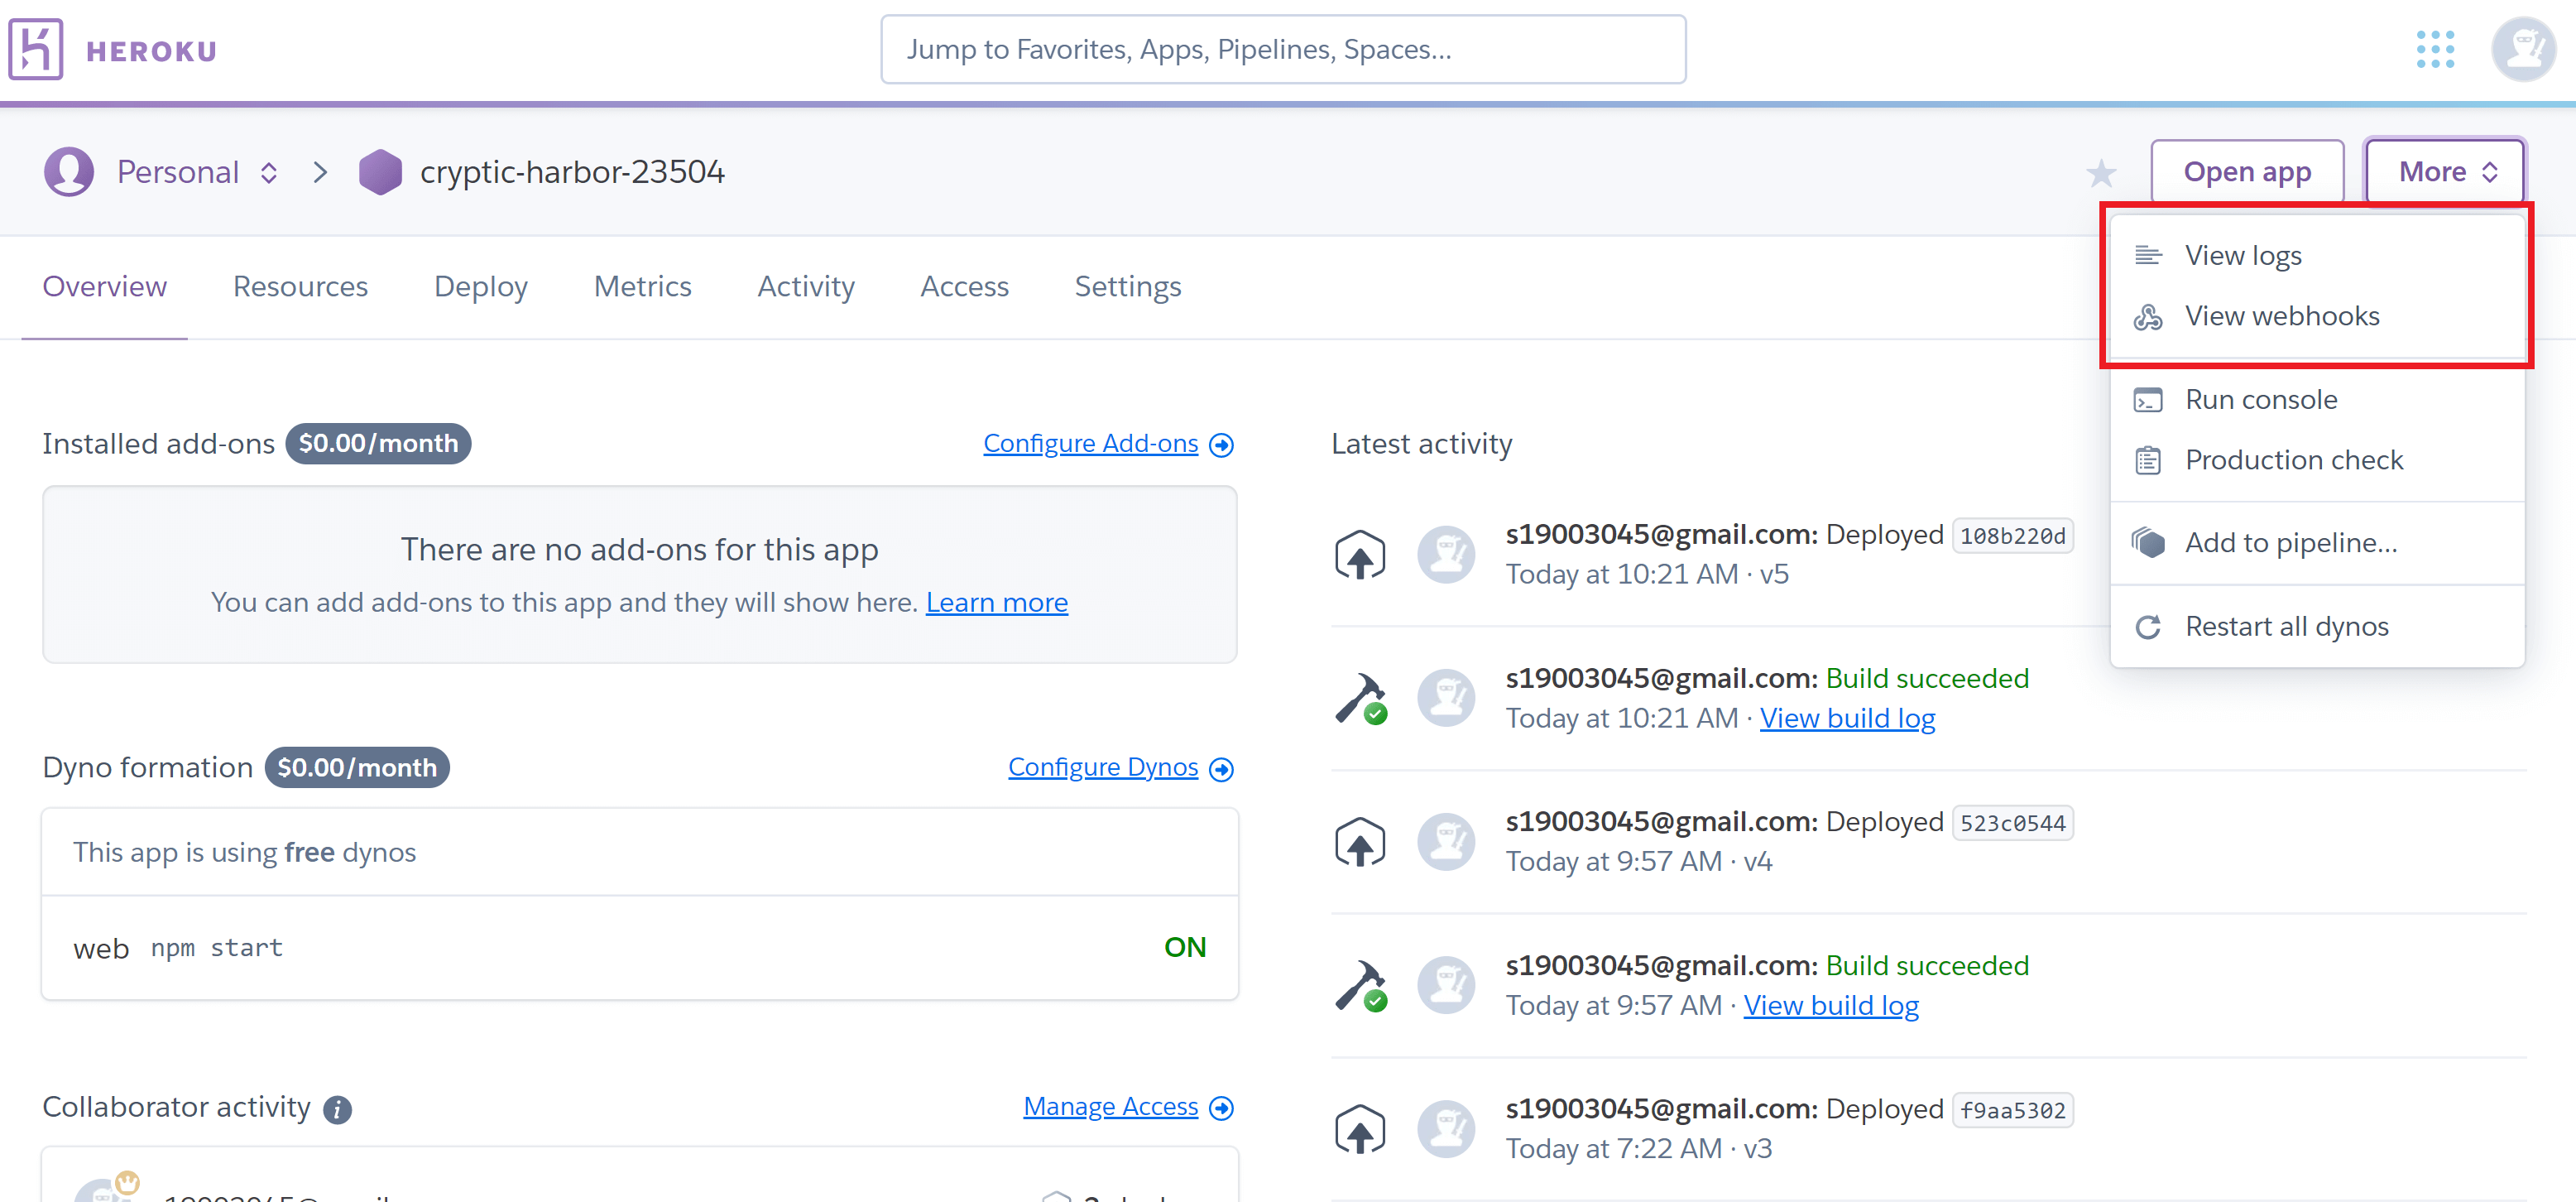The image size is (2576, 1202).
Task: Click the Run console terminal icon
Action: (x=2147, y=400)
